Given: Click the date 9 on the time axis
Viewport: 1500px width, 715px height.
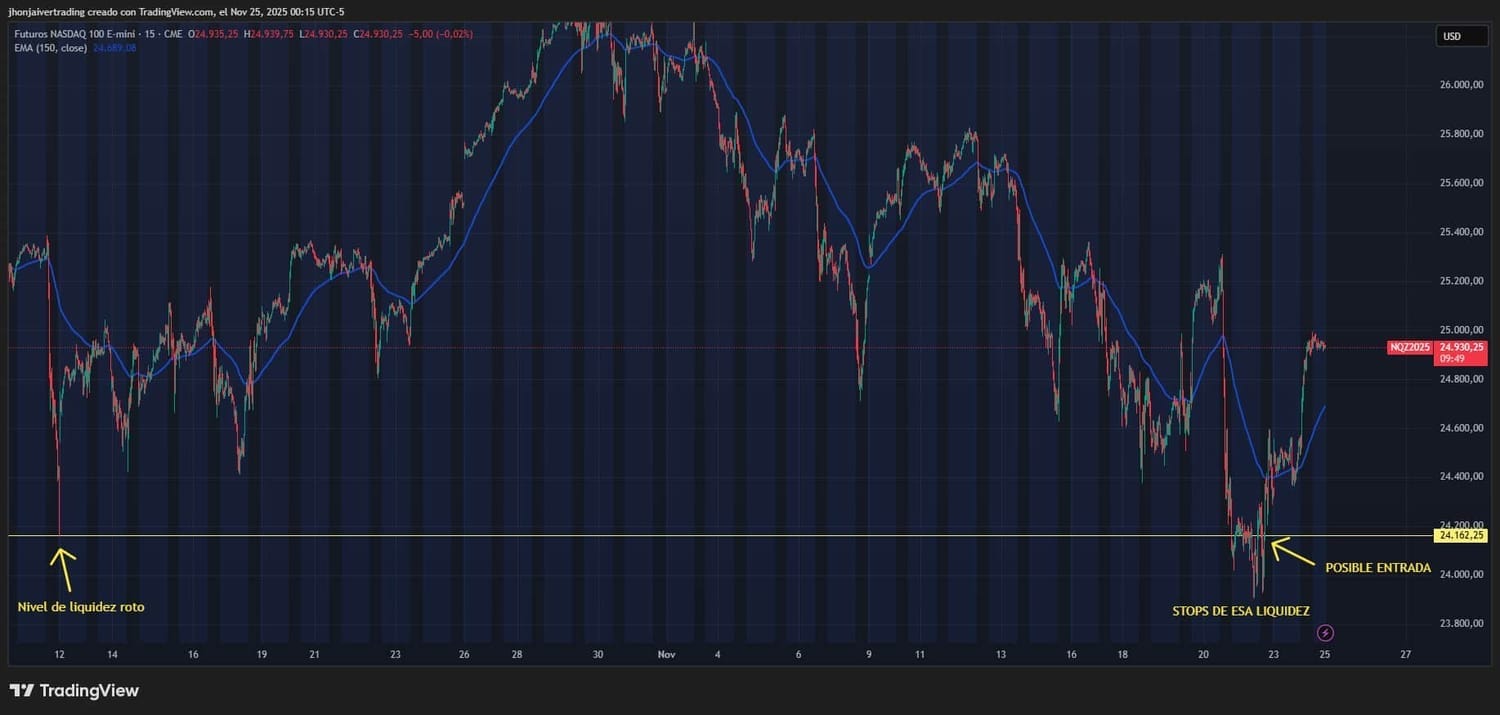Looking at the screenshot, I should [869, 655].
